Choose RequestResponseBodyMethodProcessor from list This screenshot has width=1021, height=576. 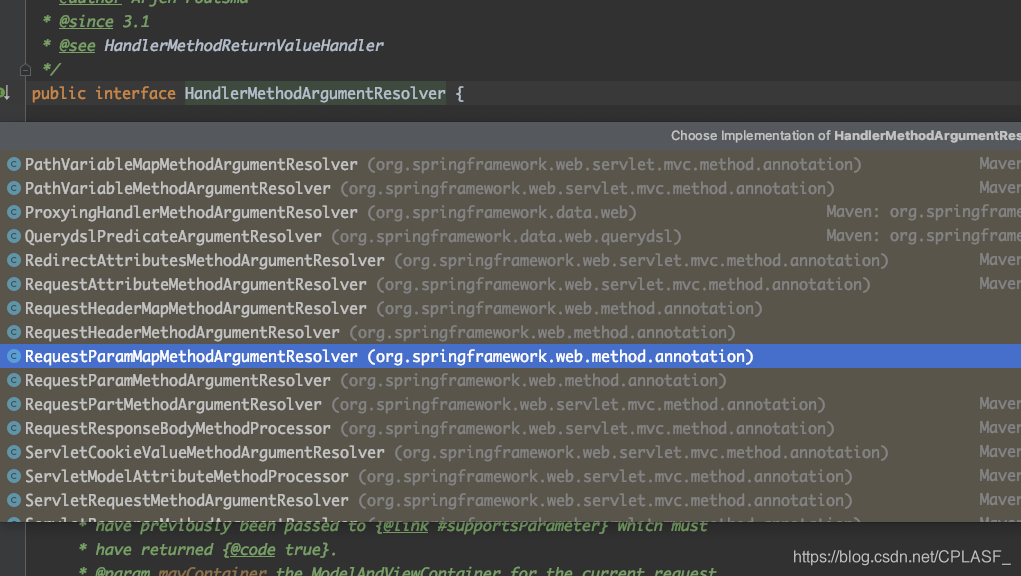(510, 429)
